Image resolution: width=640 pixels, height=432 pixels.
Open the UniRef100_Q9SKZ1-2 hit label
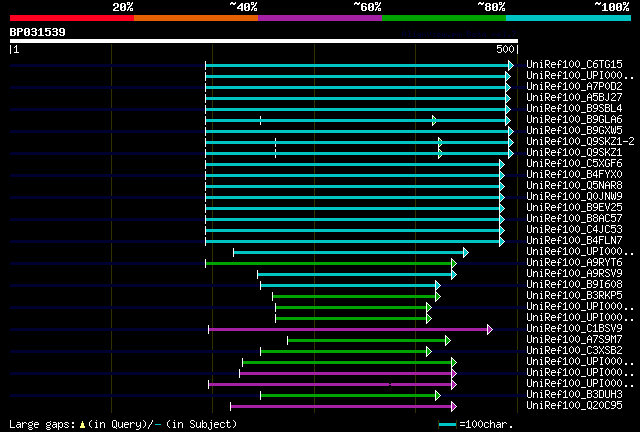[580, 141]
